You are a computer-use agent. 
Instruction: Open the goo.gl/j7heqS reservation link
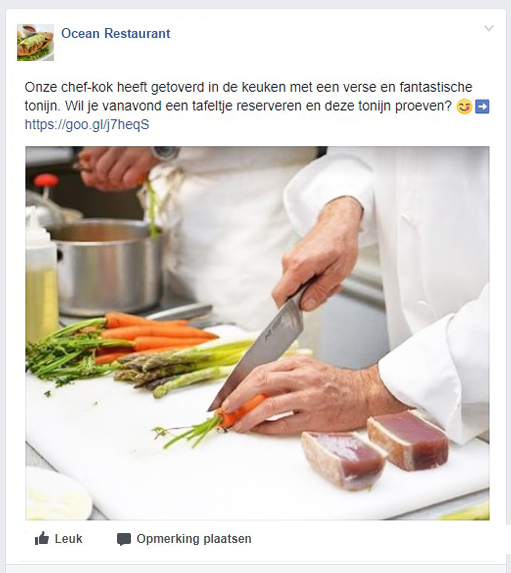pos(87,125)
